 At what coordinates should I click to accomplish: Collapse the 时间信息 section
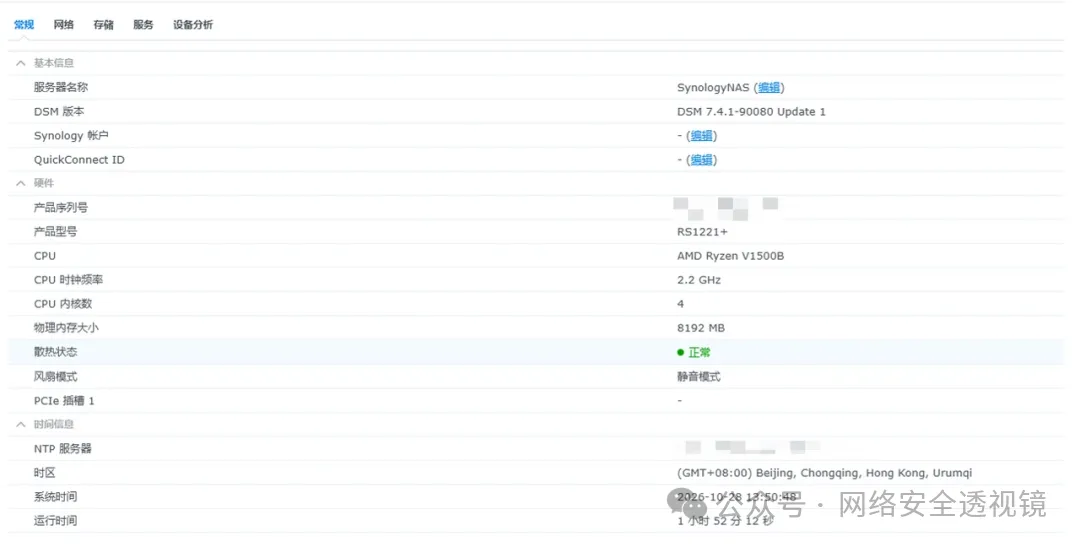click(21, 424)
